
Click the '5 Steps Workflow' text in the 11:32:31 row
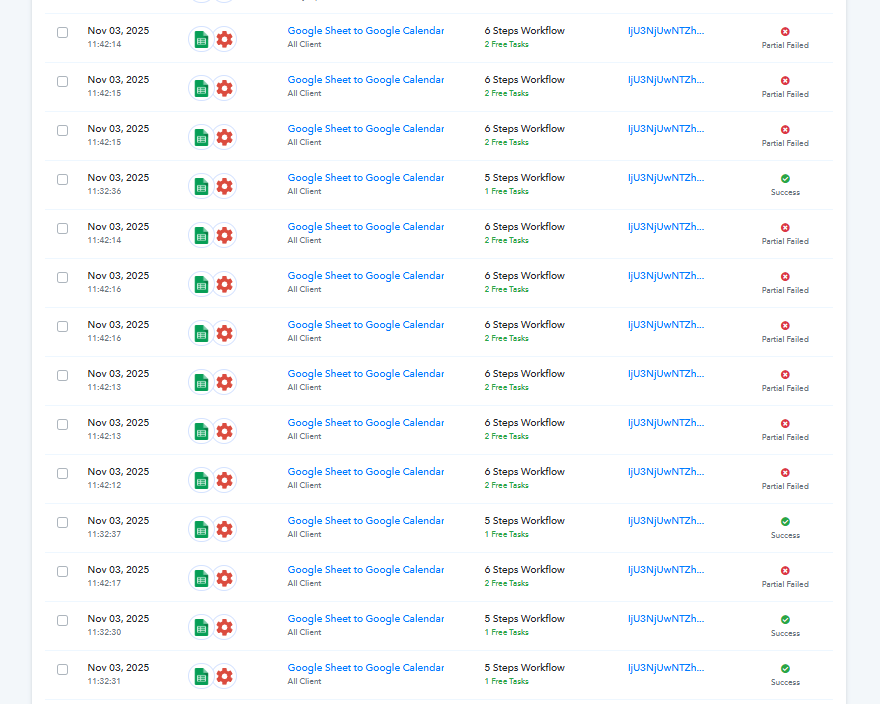(x=525, y=668)
